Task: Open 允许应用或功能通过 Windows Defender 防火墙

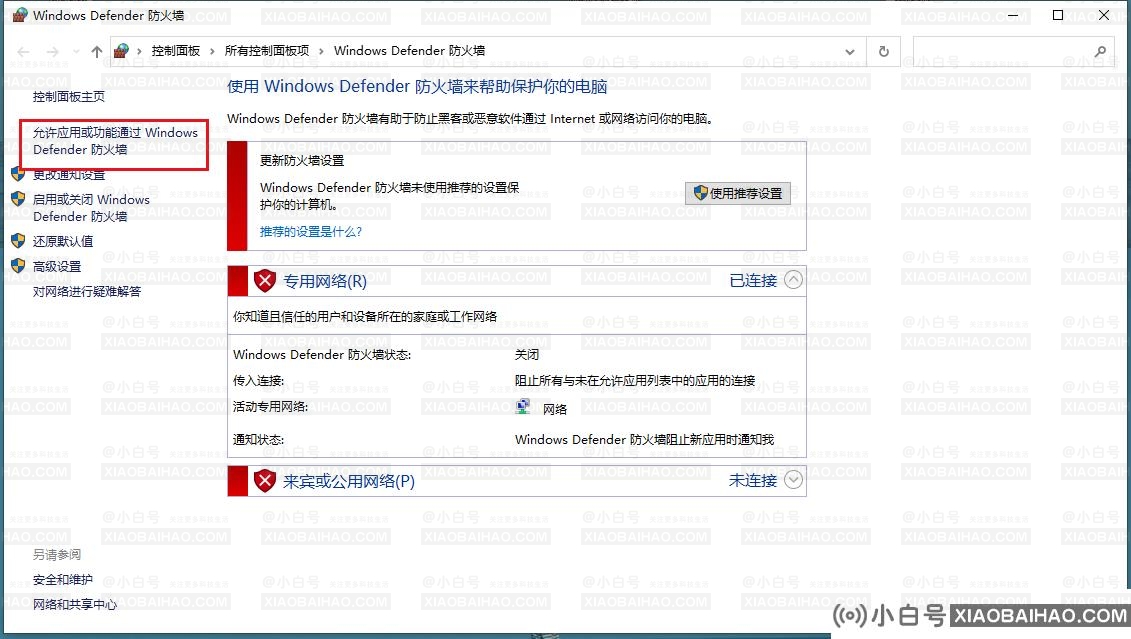Action: pos(115,141)
